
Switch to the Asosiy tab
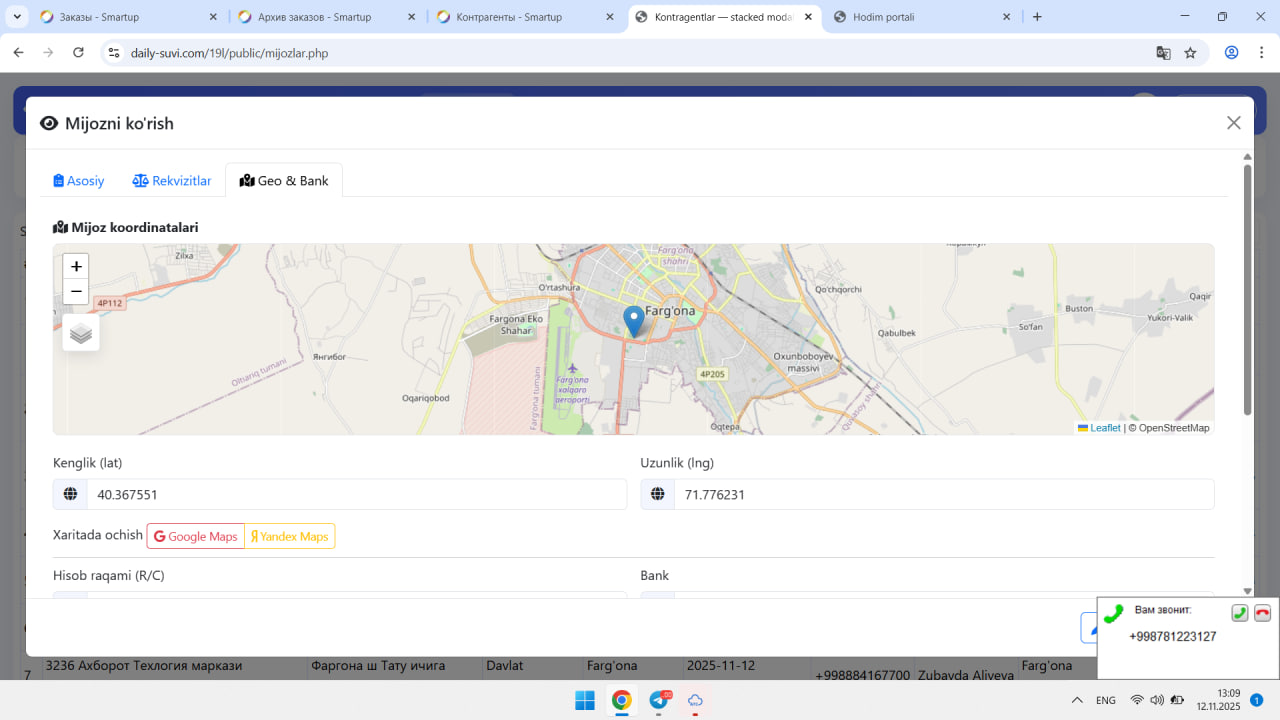(x=79, y=181)
